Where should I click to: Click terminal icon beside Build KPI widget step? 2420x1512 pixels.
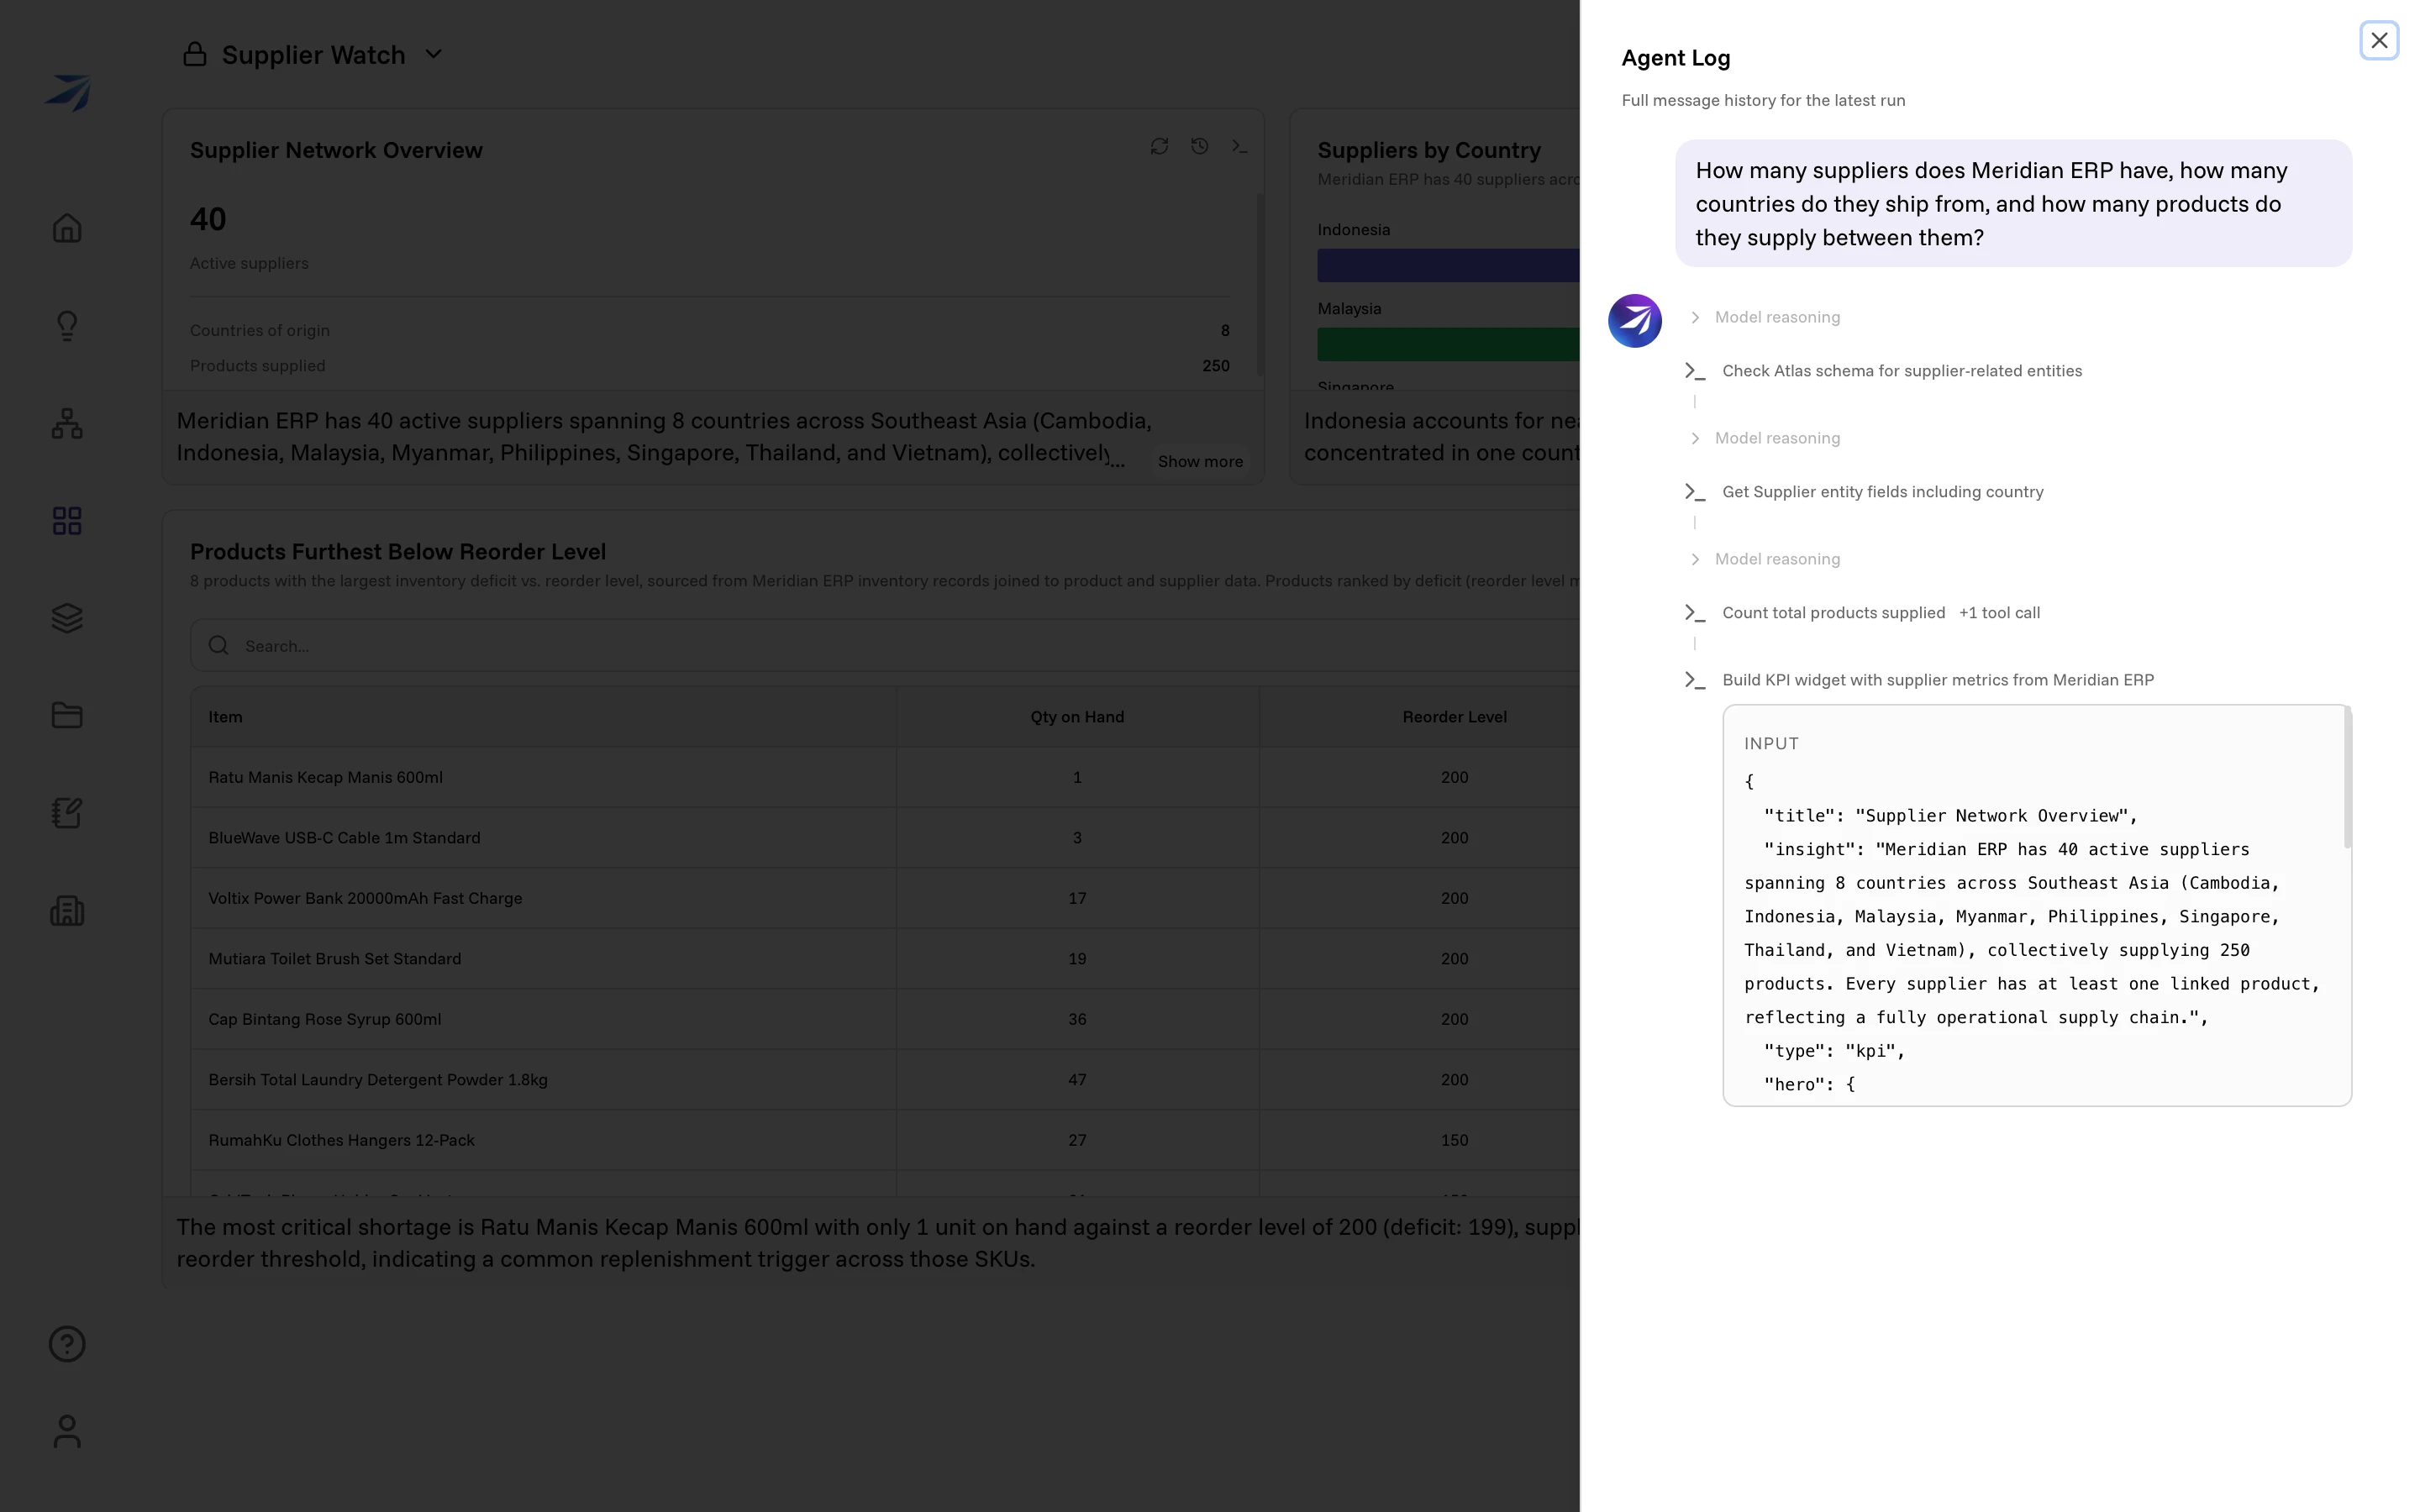click(x=1694, y=680)
